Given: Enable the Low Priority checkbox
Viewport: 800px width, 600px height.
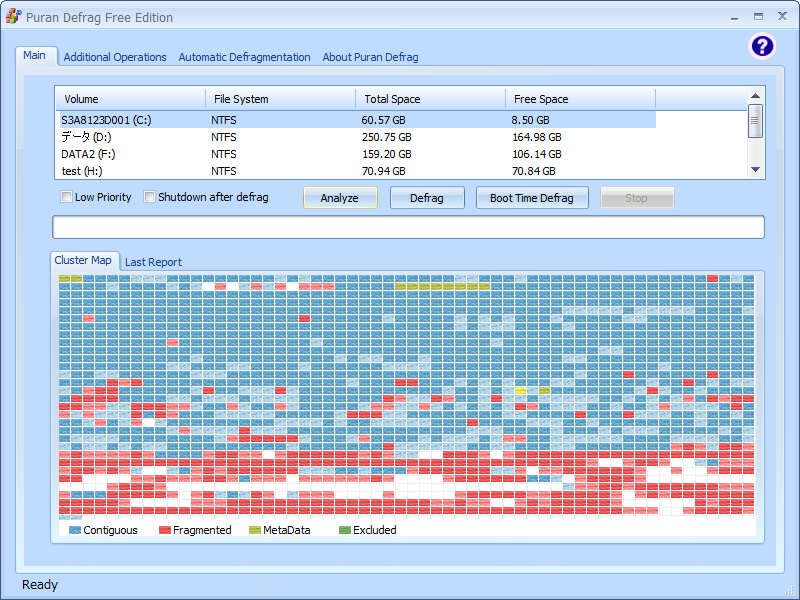Looking at the screenshot, I should pos(66,197).
